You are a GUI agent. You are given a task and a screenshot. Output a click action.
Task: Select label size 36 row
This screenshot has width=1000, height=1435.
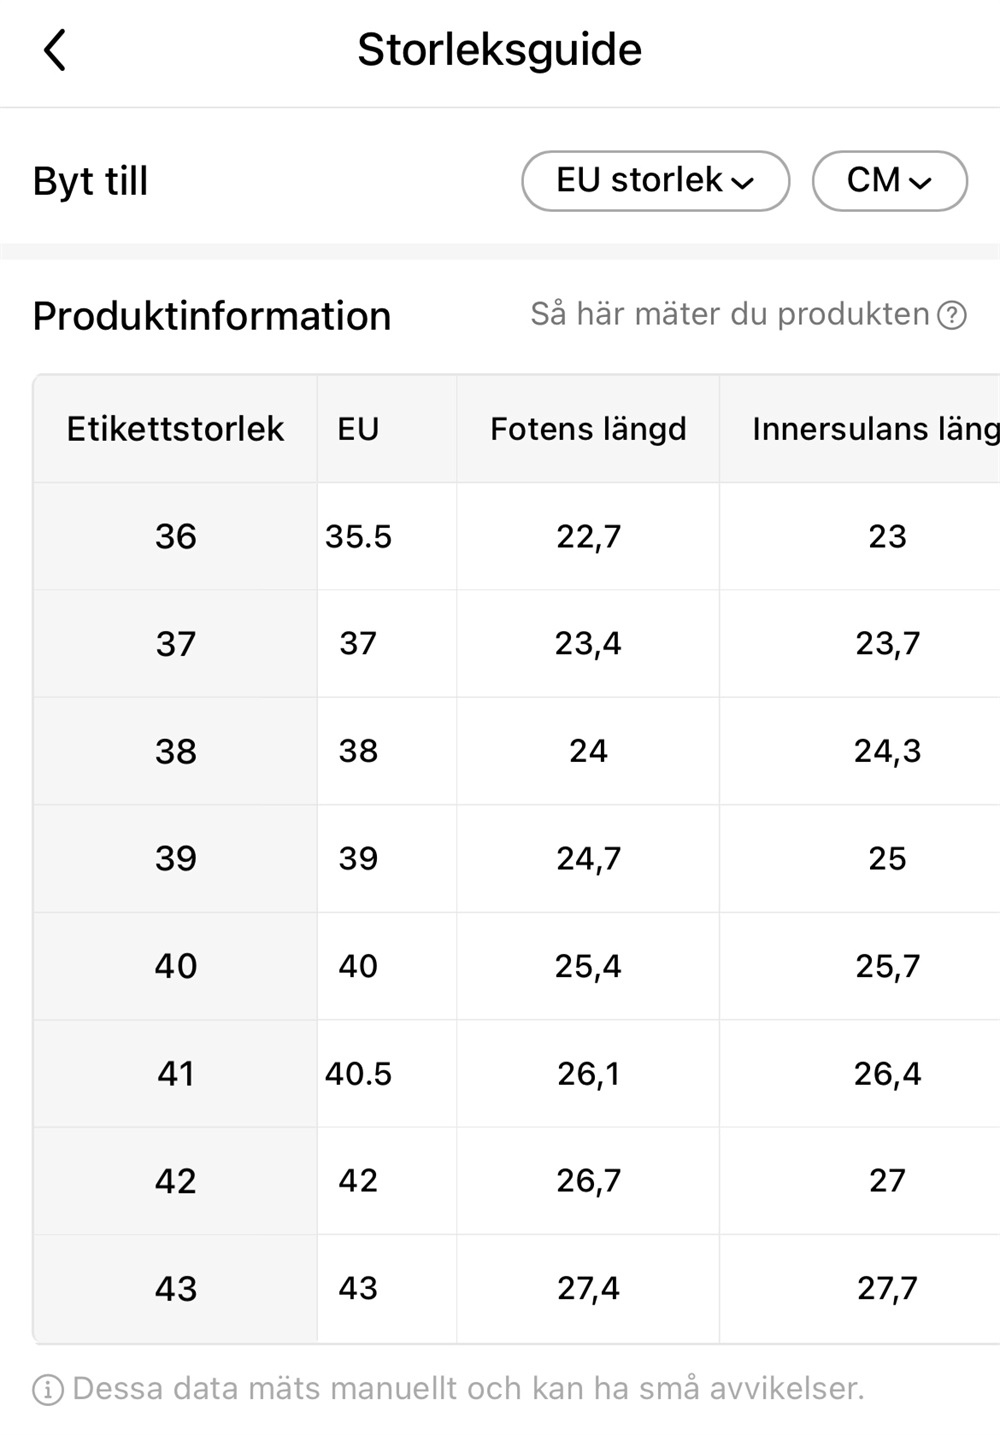pos(175,537)
